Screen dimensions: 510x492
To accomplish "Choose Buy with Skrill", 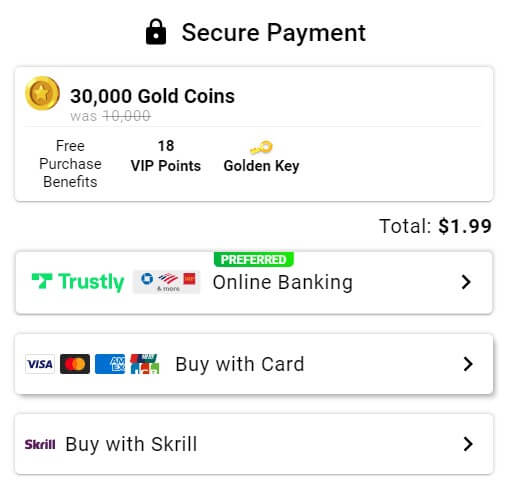I will pyautogui.click(x=254, y=444).
